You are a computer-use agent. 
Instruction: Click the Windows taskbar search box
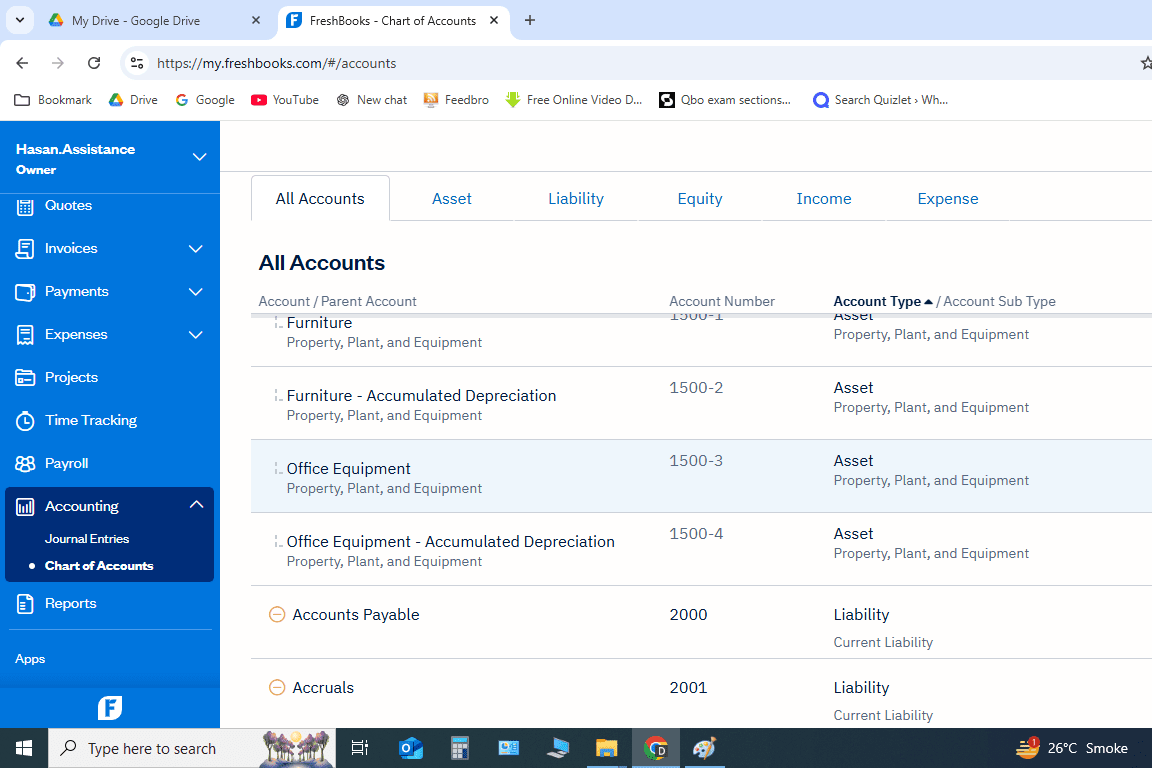click(x=192, y=748)
